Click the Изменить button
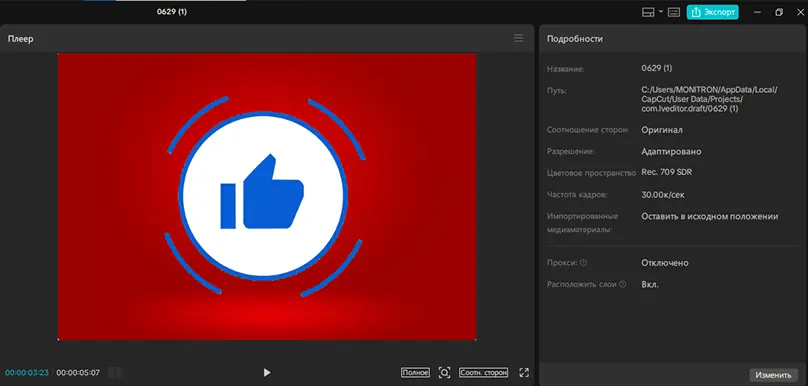Image resolution: width=808 pixels, height=386 pixels. (773, 375)
